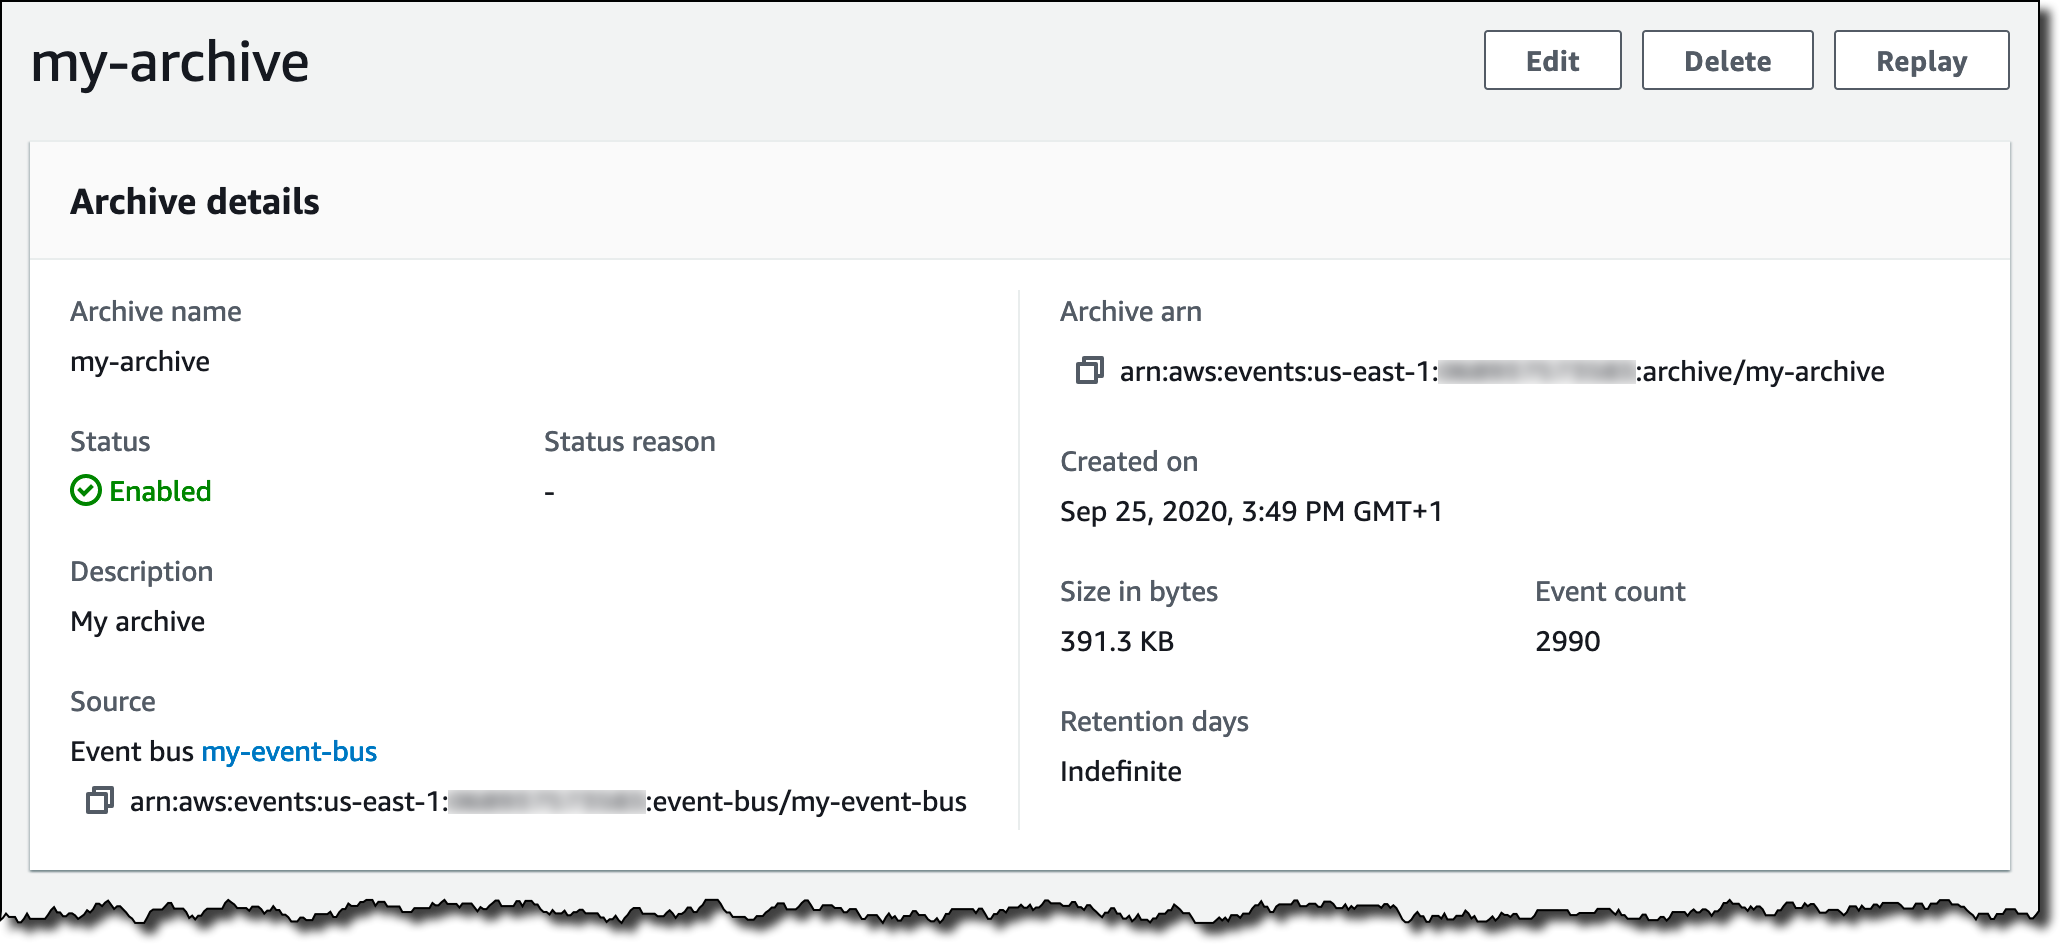The image size is (2060, 944).
Task: Click the Edit button
Action: (1552, 61)
